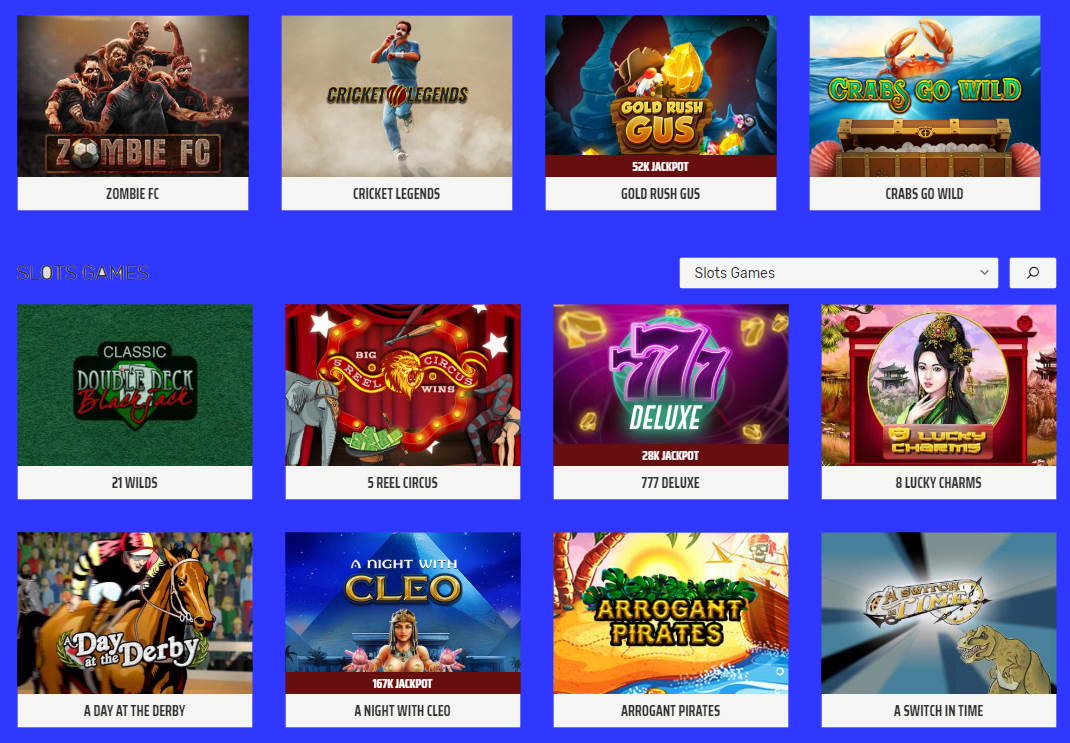This screenshot has height=743, width=1070.
Task: Select the 5 Reel Circus title link
Action: [403, 483]
